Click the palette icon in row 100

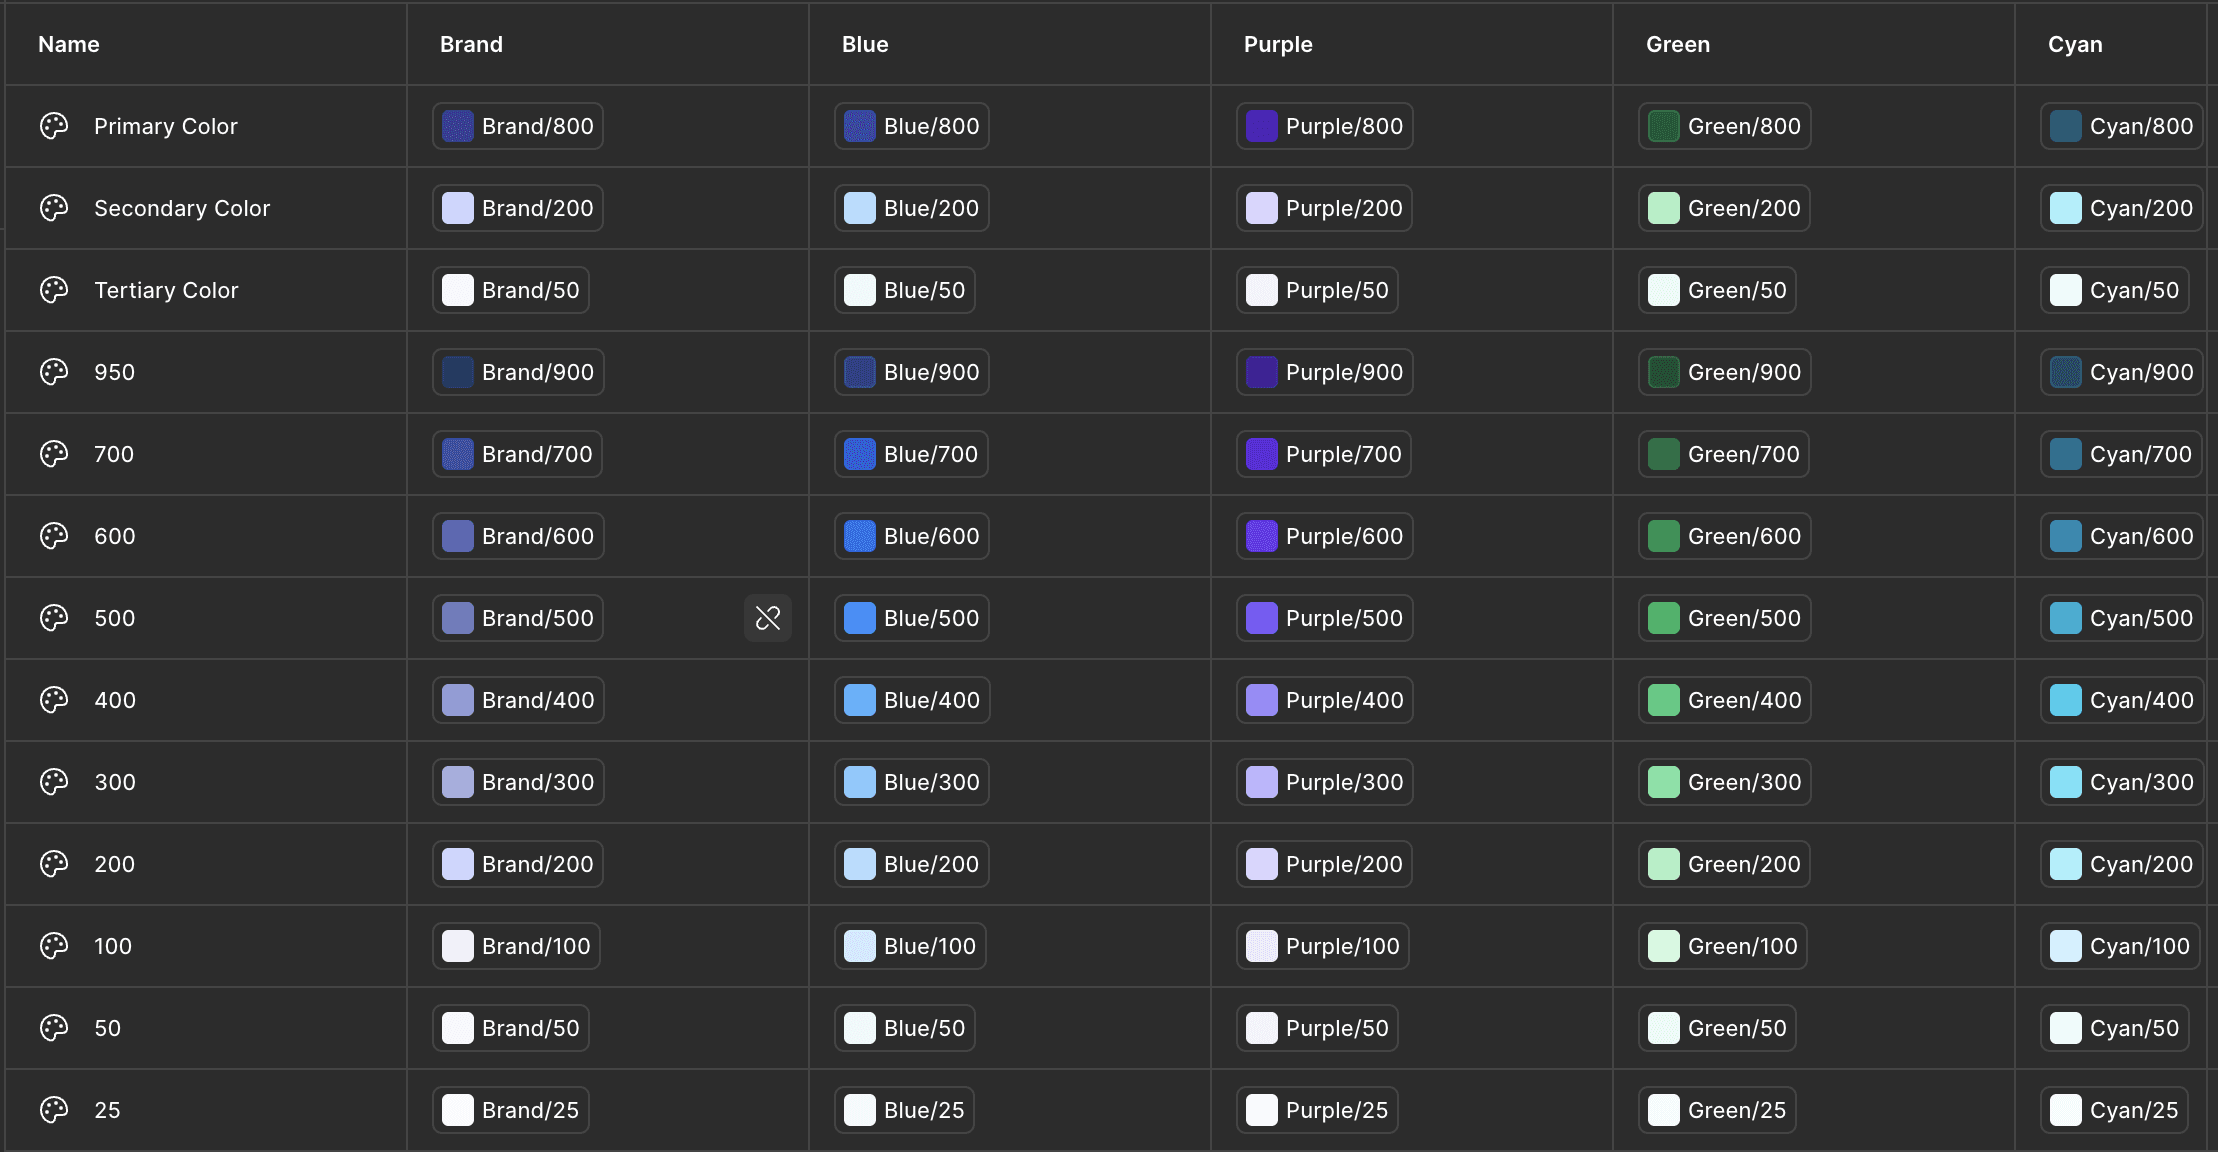(x=54, y=946)
